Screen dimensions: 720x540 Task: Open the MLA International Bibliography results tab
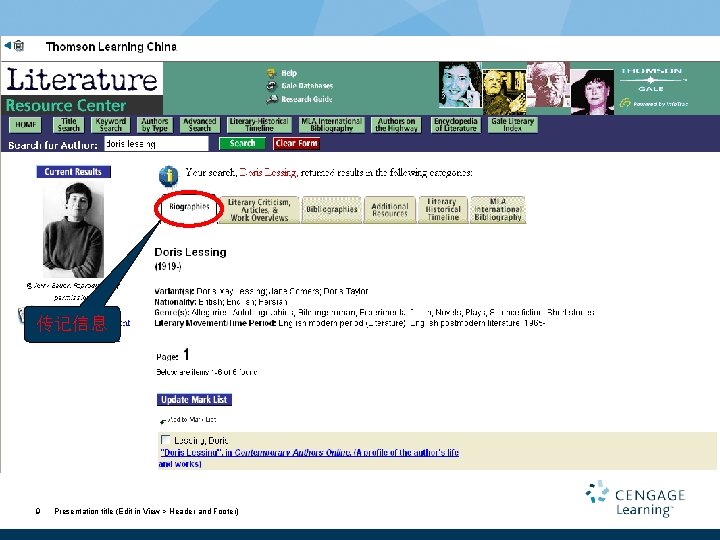click(498, 210)
